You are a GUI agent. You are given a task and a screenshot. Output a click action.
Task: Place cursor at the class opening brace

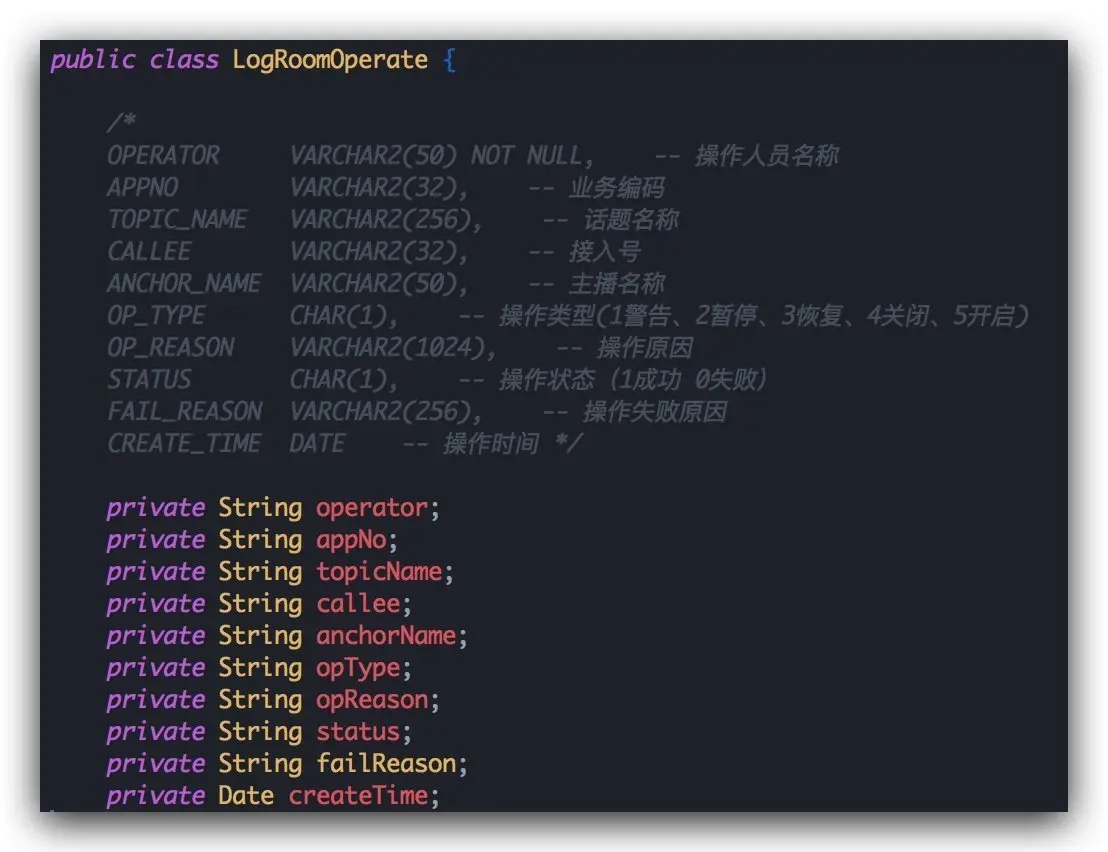(449, 60)
